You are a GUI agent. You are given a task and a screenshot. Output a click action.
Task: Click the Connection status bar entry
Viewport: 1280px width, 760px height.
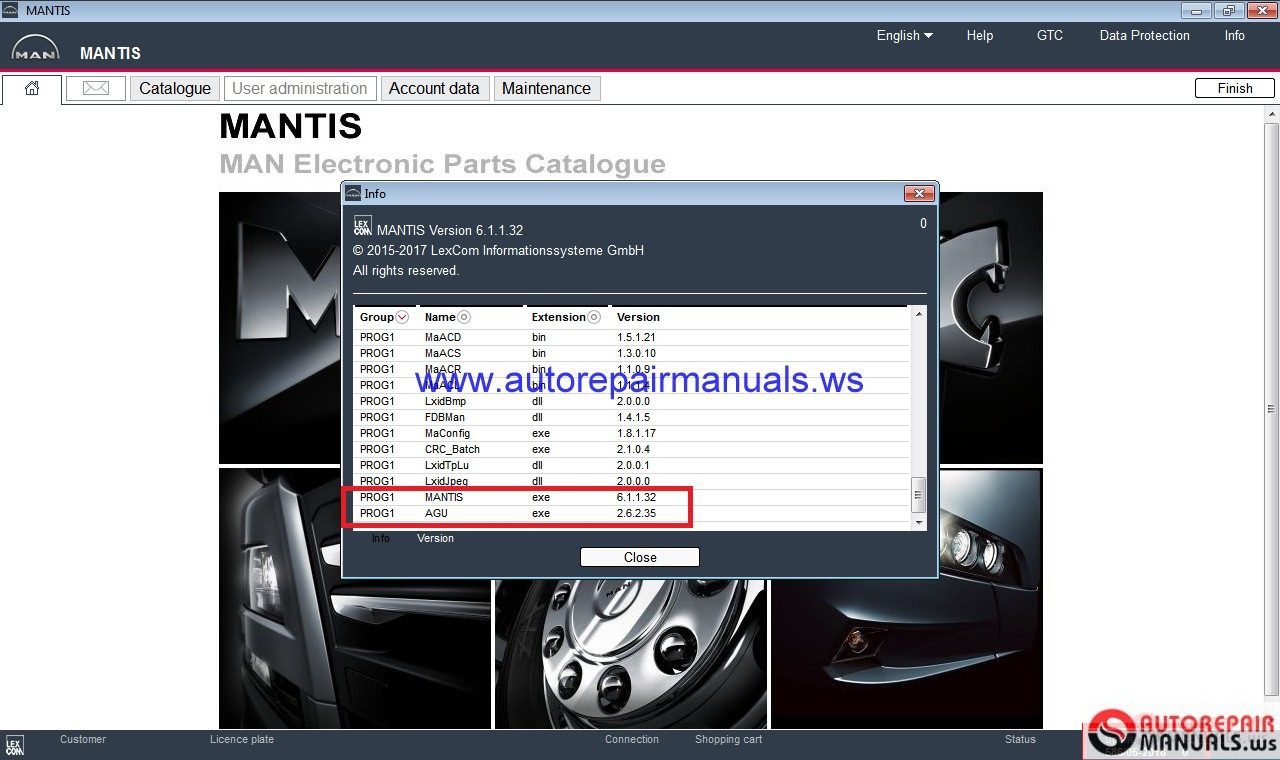[x=632, y=739]
